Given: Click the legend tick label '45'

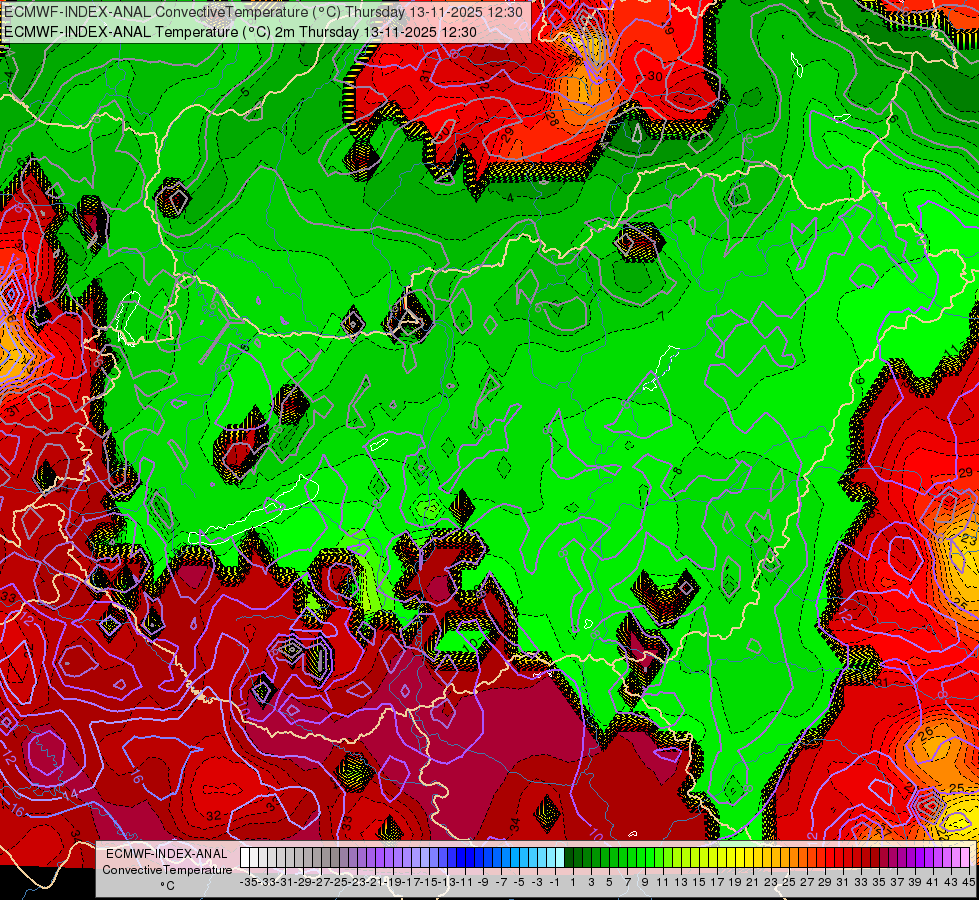Looking at the screenshot, I should pyautogui.click(x=969, y=882).
